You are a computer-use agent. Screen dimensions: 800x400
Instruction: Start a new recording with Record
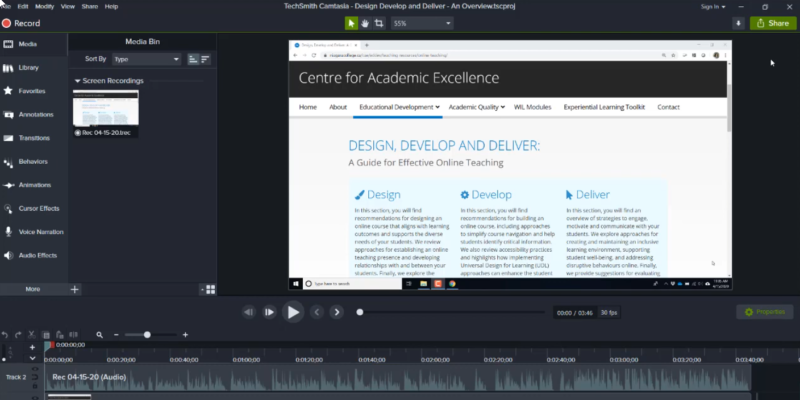21,23
